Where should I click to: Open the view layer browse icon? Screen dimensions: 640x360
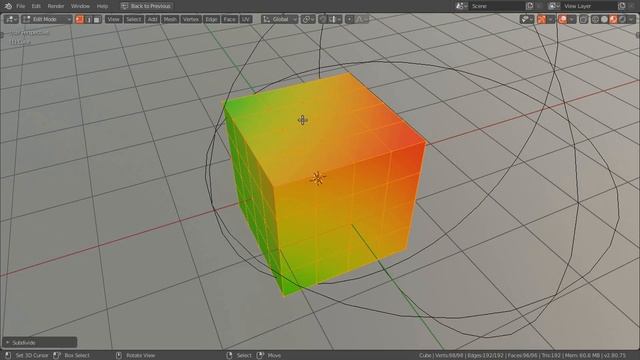click(x=554, y=6)
